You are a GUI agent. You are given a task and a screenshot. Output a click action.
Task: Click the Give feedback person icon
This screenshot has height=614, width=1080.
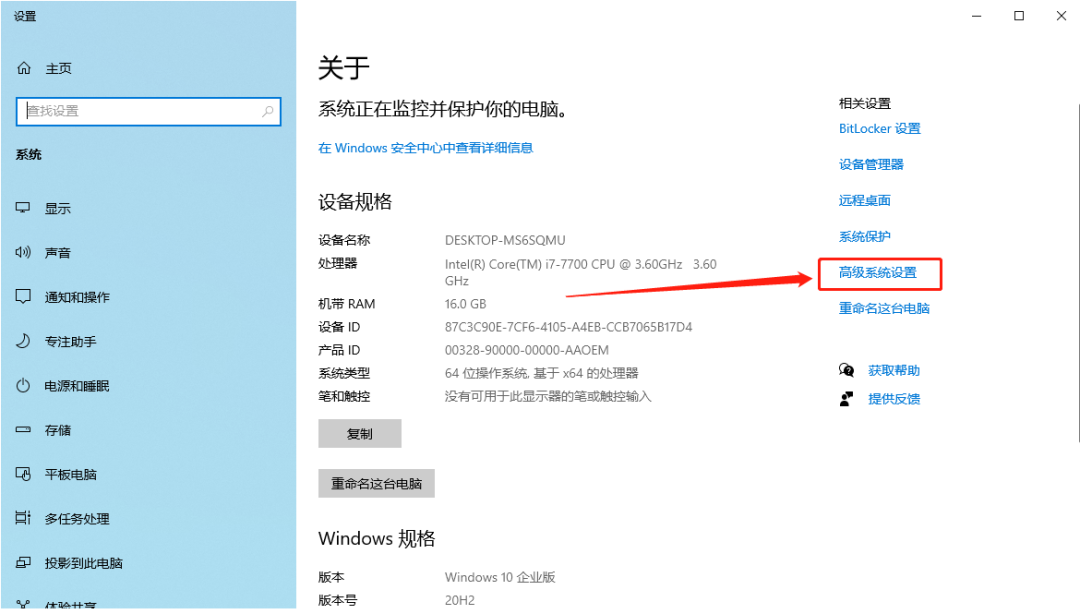[847, 399]
